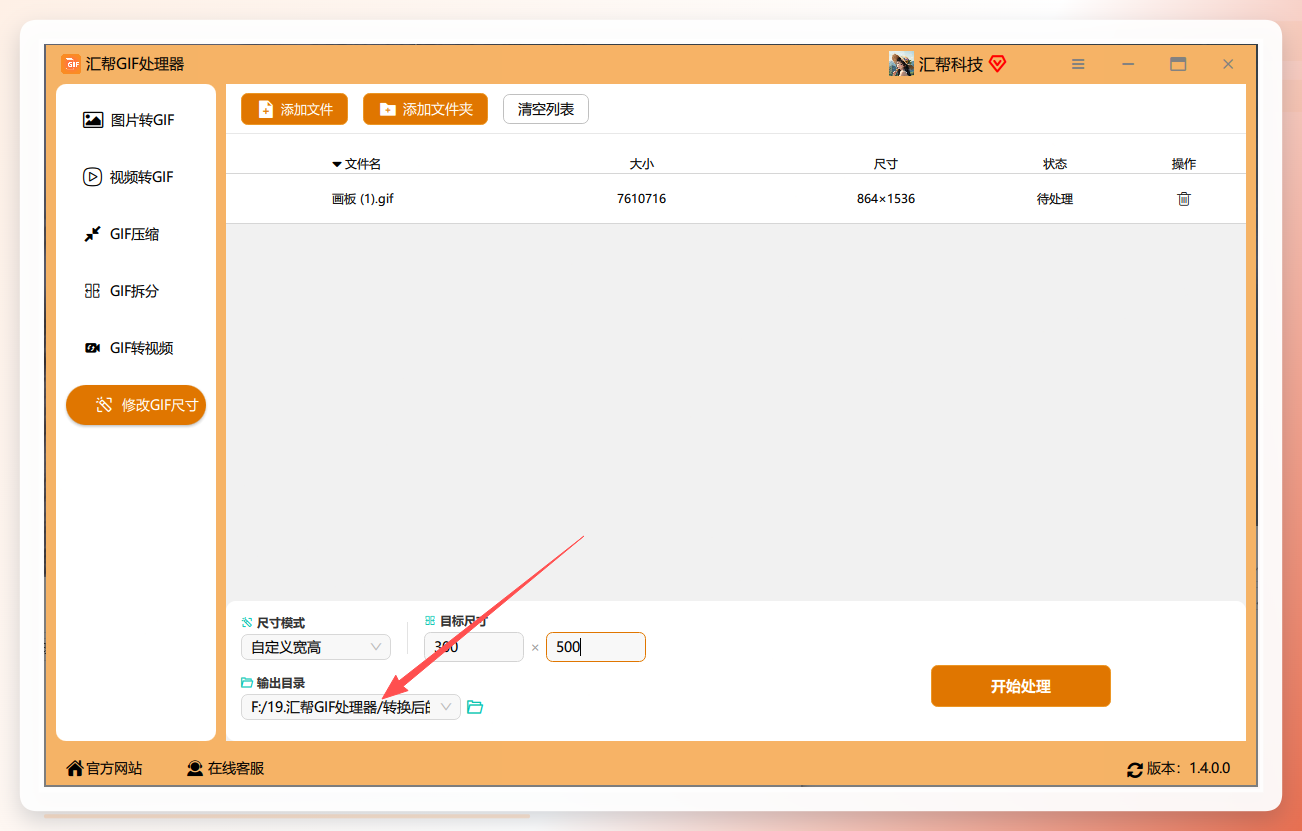Image resolution: width=1302 pixels, height=831 pixels.
Task: Click the 大小 column header
Action: 642,164
